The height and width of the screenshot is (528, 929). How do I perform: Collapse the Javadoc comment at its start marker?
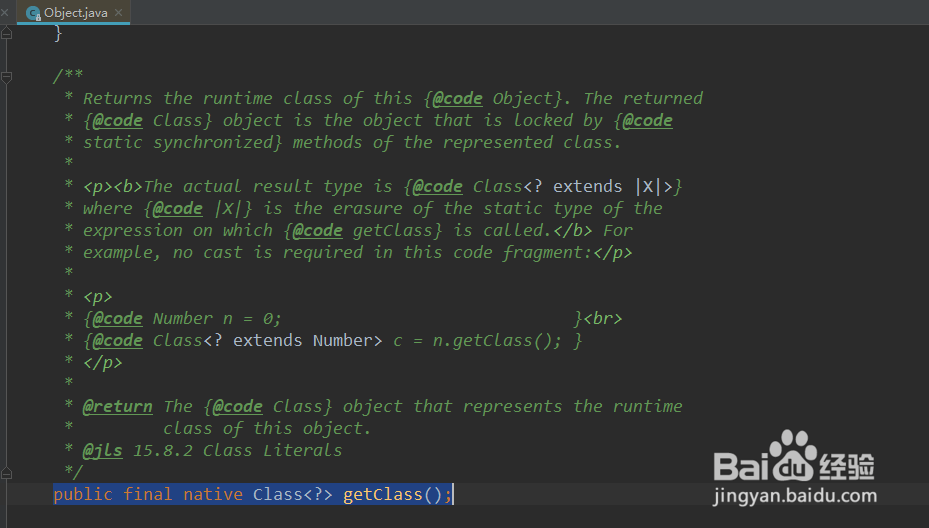7,76
